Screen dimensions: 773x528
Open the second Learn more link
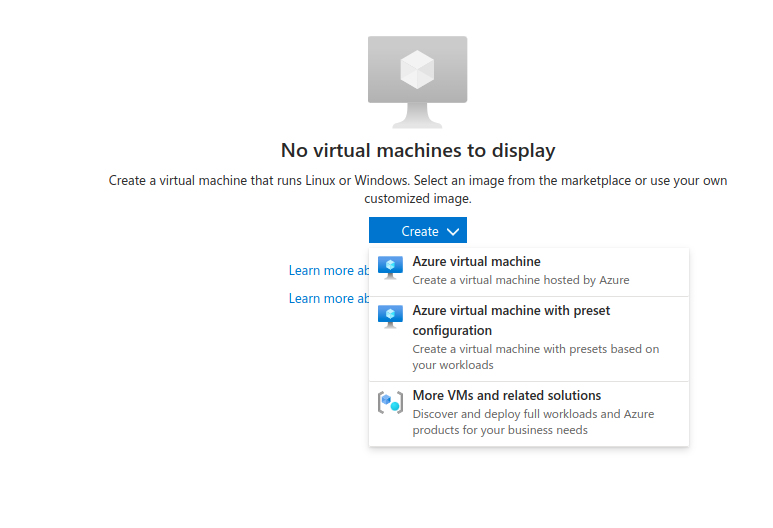pos(329,298)
